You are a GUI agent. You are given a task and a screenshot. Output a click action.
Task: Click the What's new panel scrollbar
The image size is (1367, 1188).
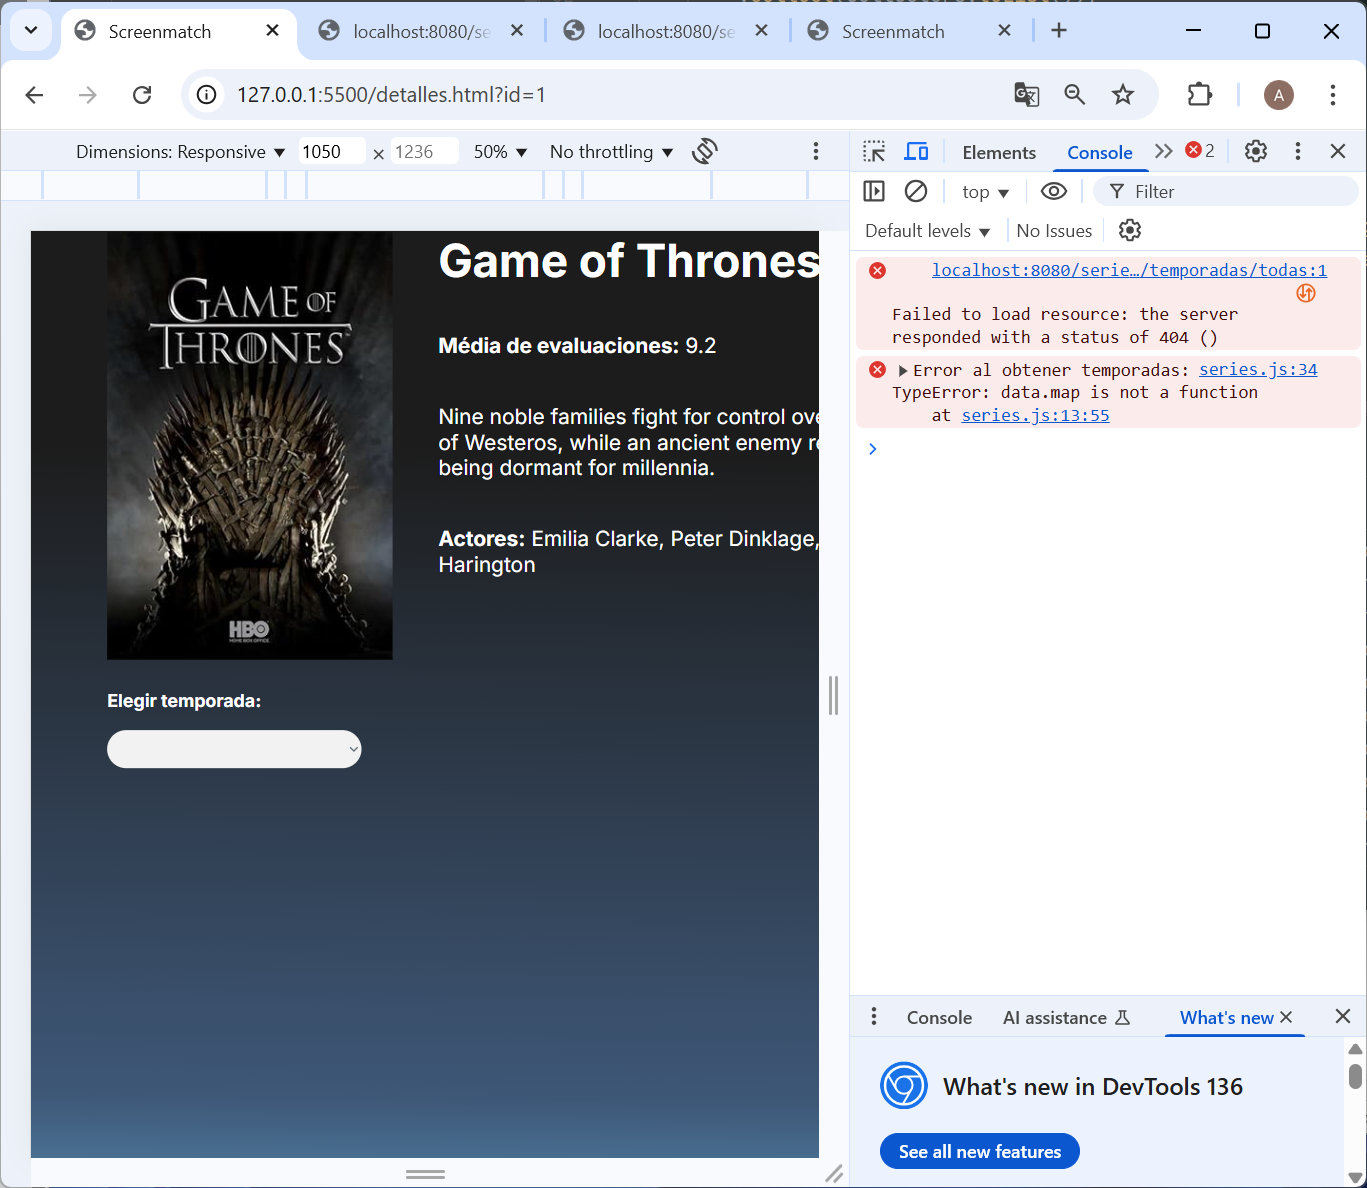[1355, 1076]
